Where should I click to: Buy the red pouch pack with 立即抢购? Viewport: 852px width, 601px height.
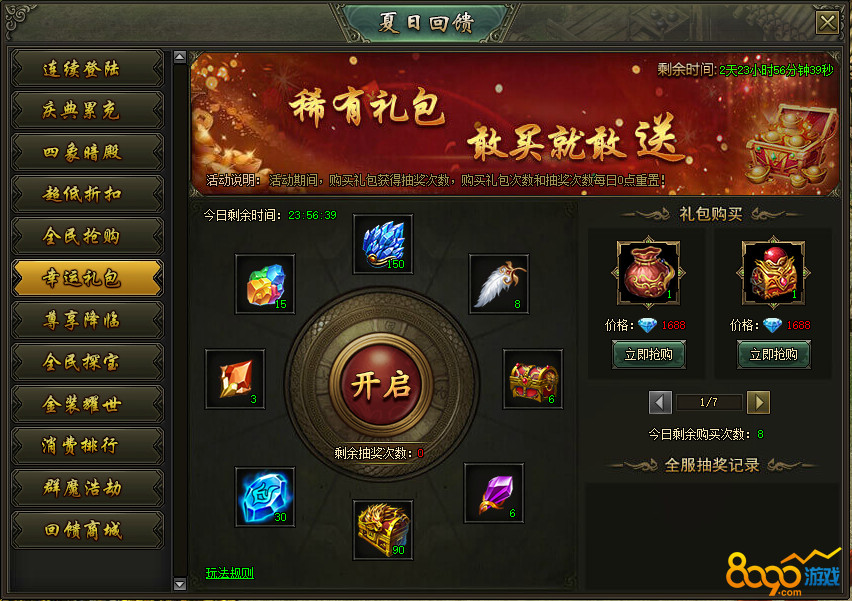[649, 355]
